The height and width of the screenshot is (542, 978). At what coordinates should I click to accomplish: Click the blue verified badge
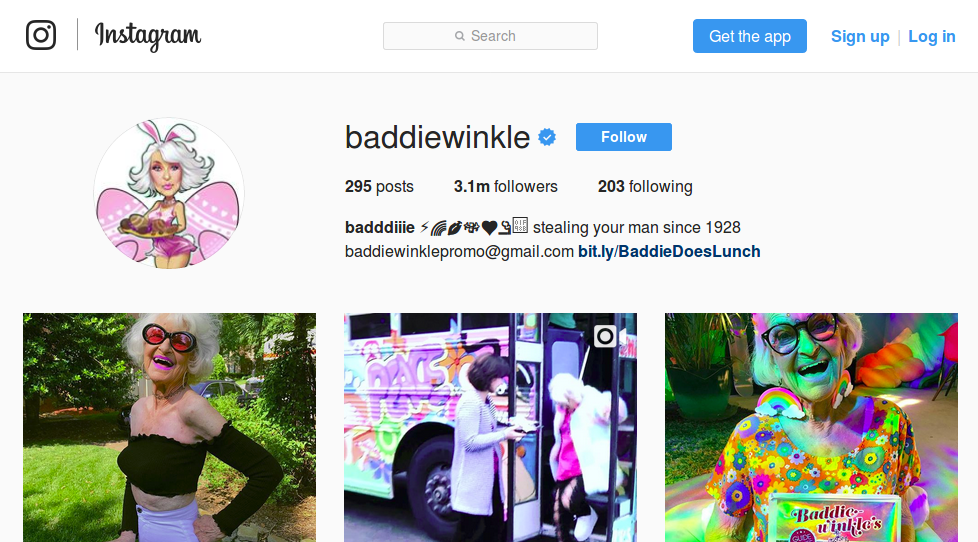tap(547, 137)
